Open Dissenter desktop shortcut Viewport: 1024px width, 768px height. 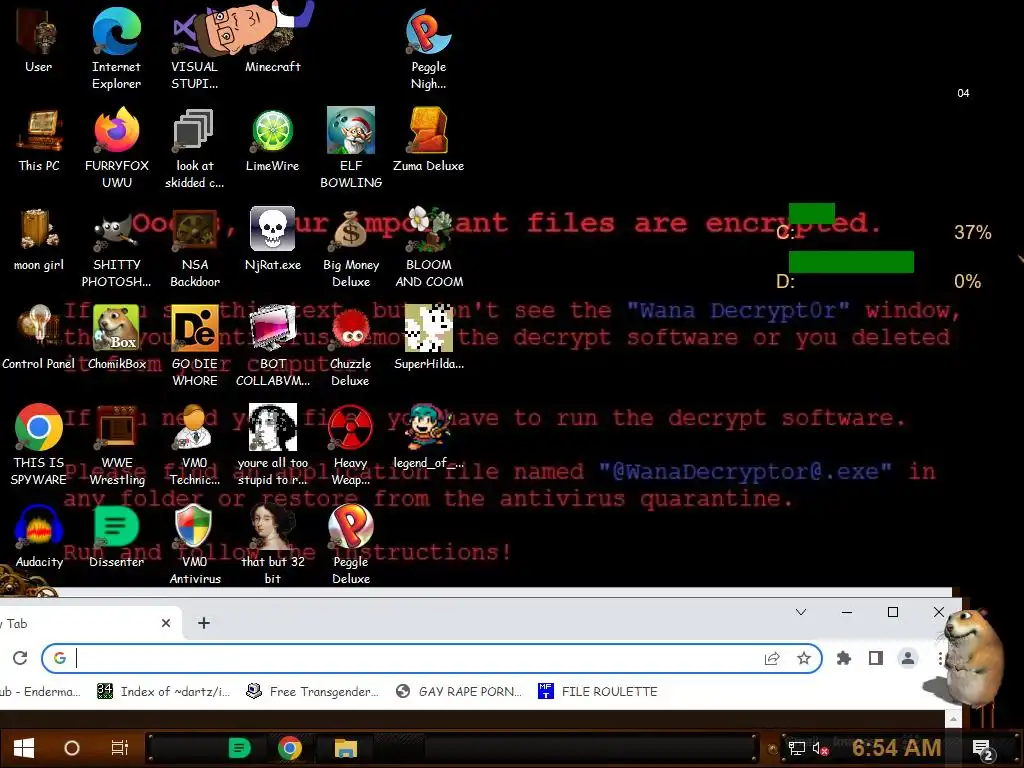pos(116,536)
